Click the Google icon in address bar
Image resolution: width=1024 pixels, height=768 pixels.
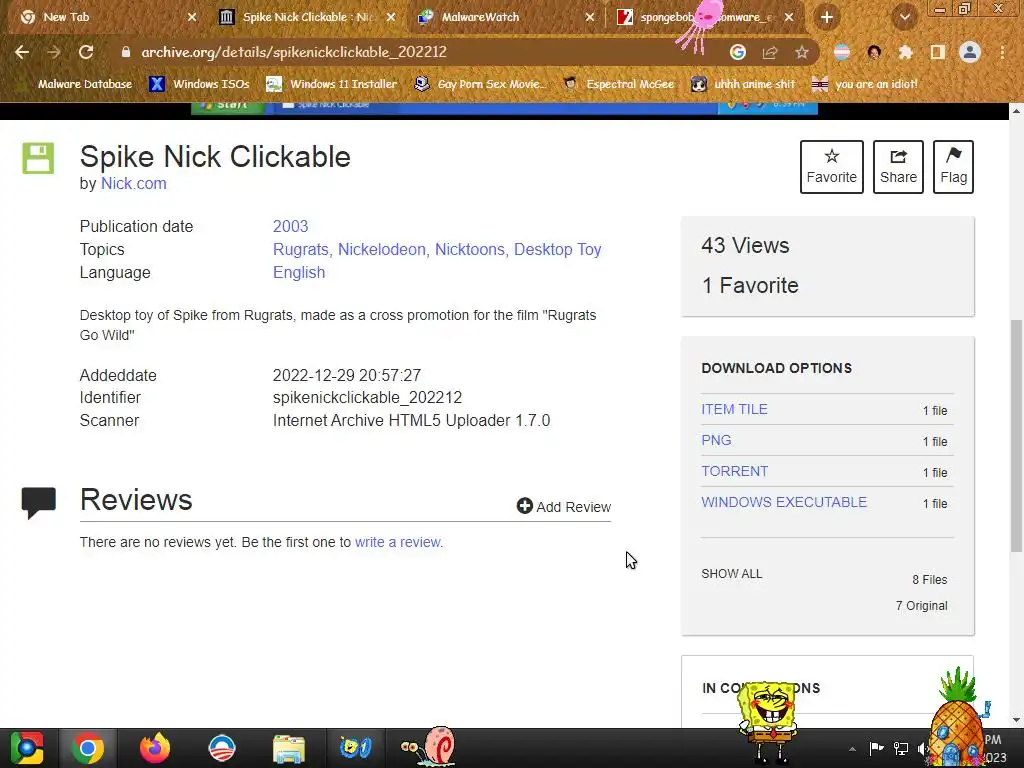coord(737,52)
